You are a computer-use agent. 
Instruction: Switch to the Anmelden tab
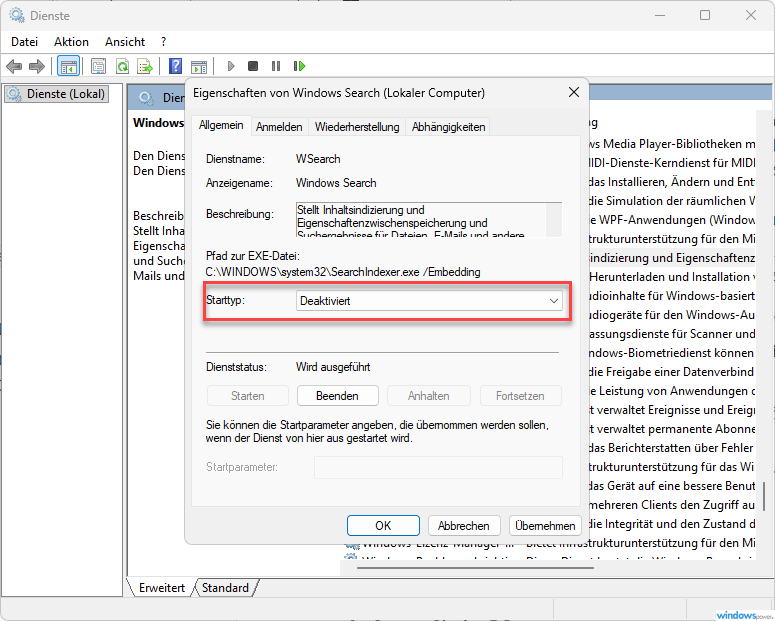(279, 127)
